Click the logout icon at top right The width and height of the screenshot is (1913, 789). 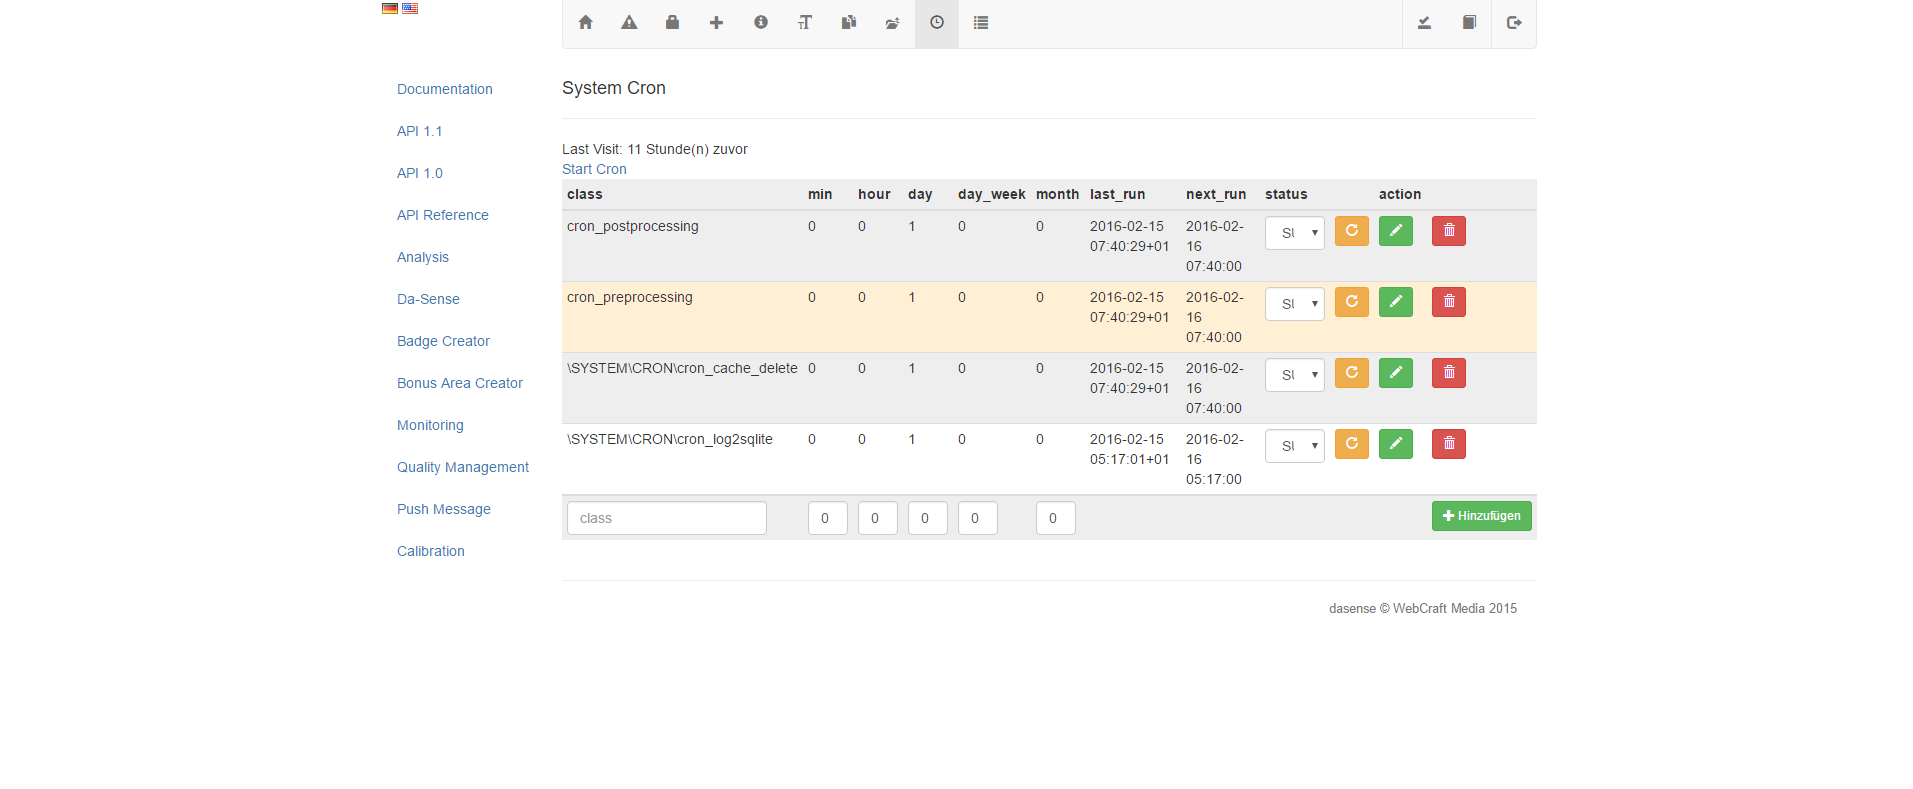(x=1514, y=23)
